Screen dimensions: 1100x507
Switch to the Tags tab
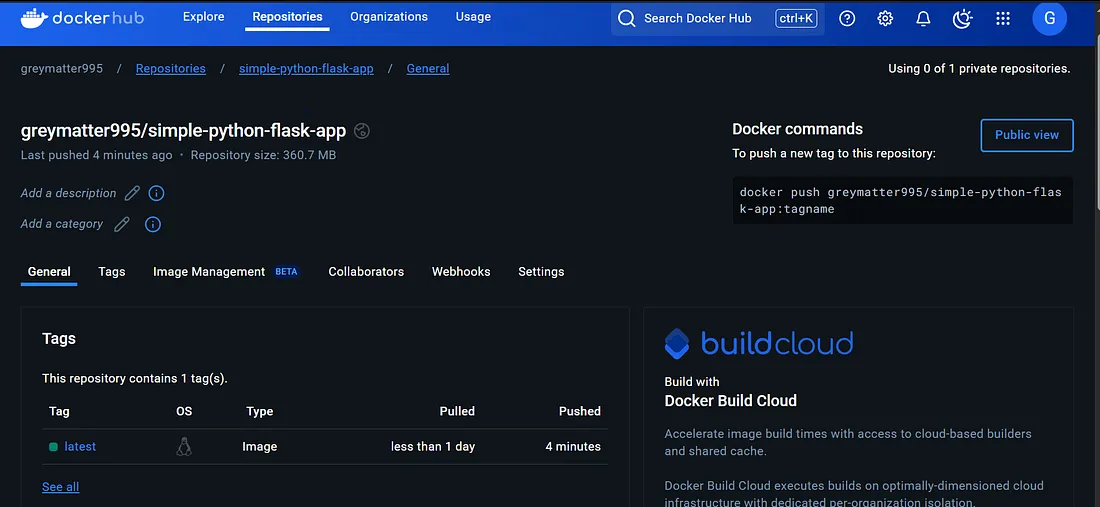pos(112,272)
